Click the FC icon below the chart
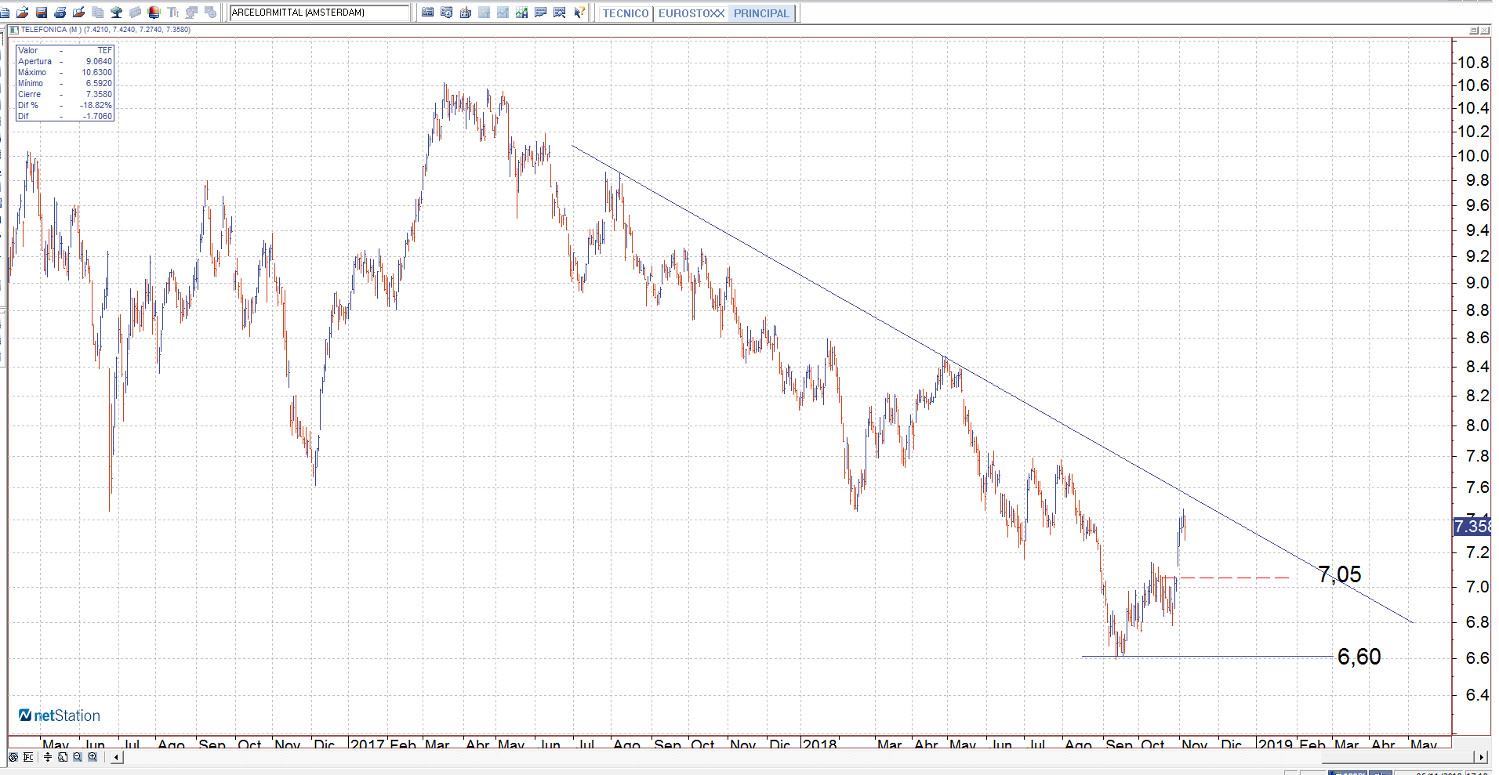1499x775 pixels. point(26,757)
